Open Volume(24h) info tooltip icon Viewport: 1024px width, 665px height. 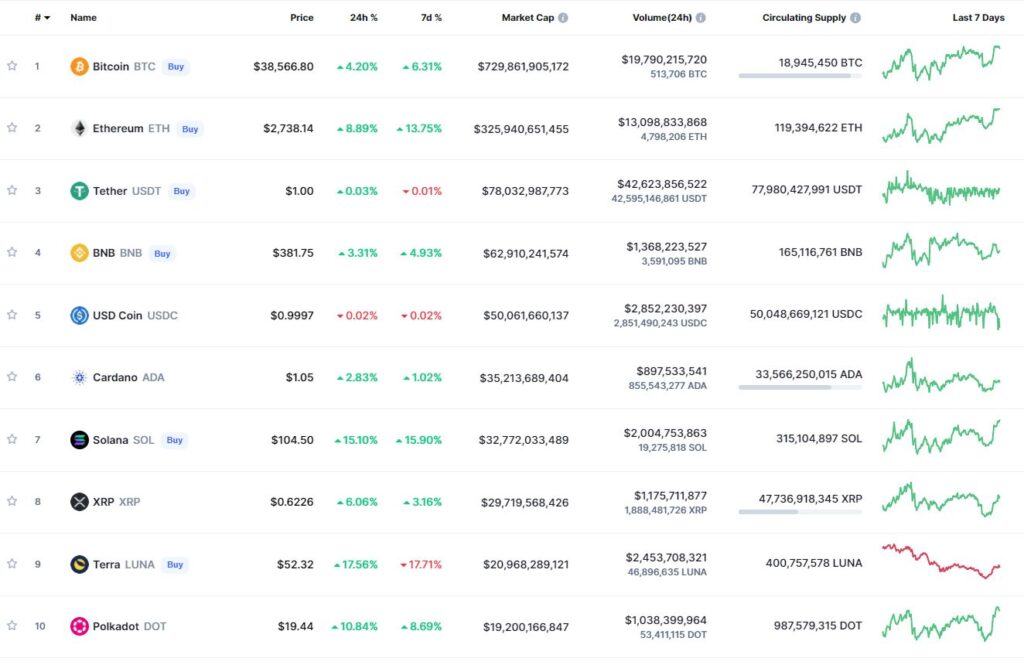click(701, 18)
